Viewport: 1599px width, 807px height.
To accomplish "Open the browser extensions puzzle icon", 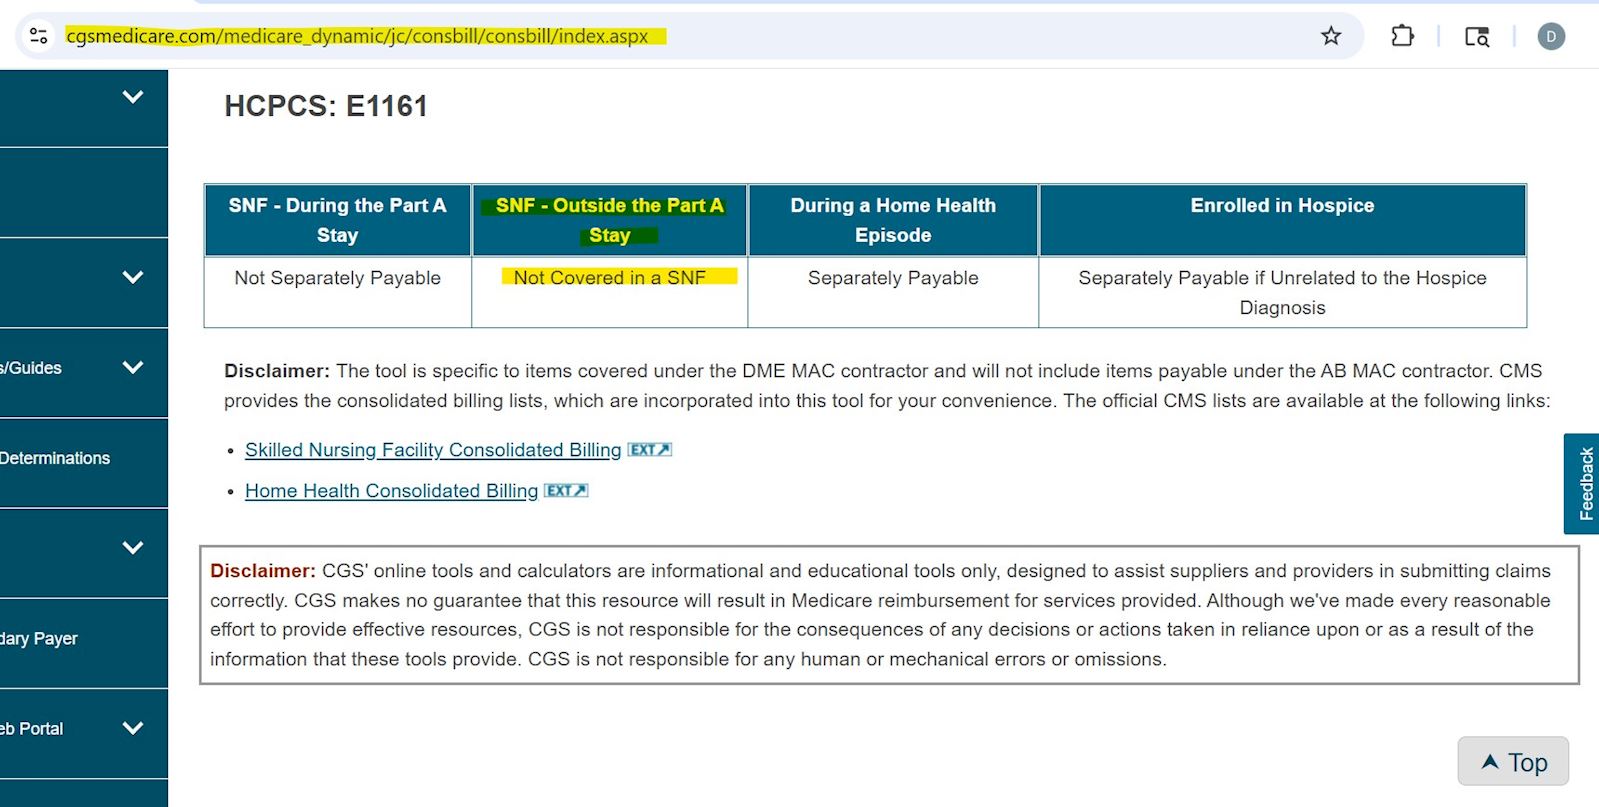I will (x=1402, y=36).
